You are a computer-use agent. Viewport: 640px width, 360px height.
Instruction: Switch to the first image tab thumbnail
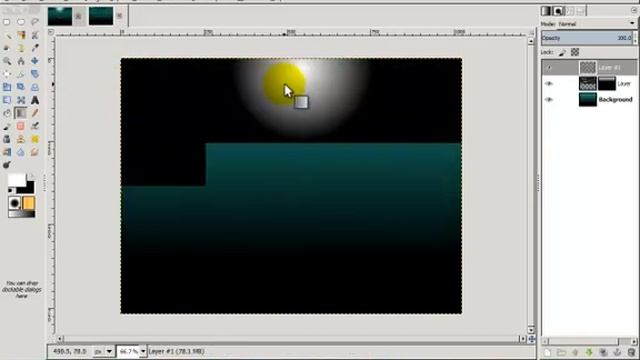click(x=60, y=16)
